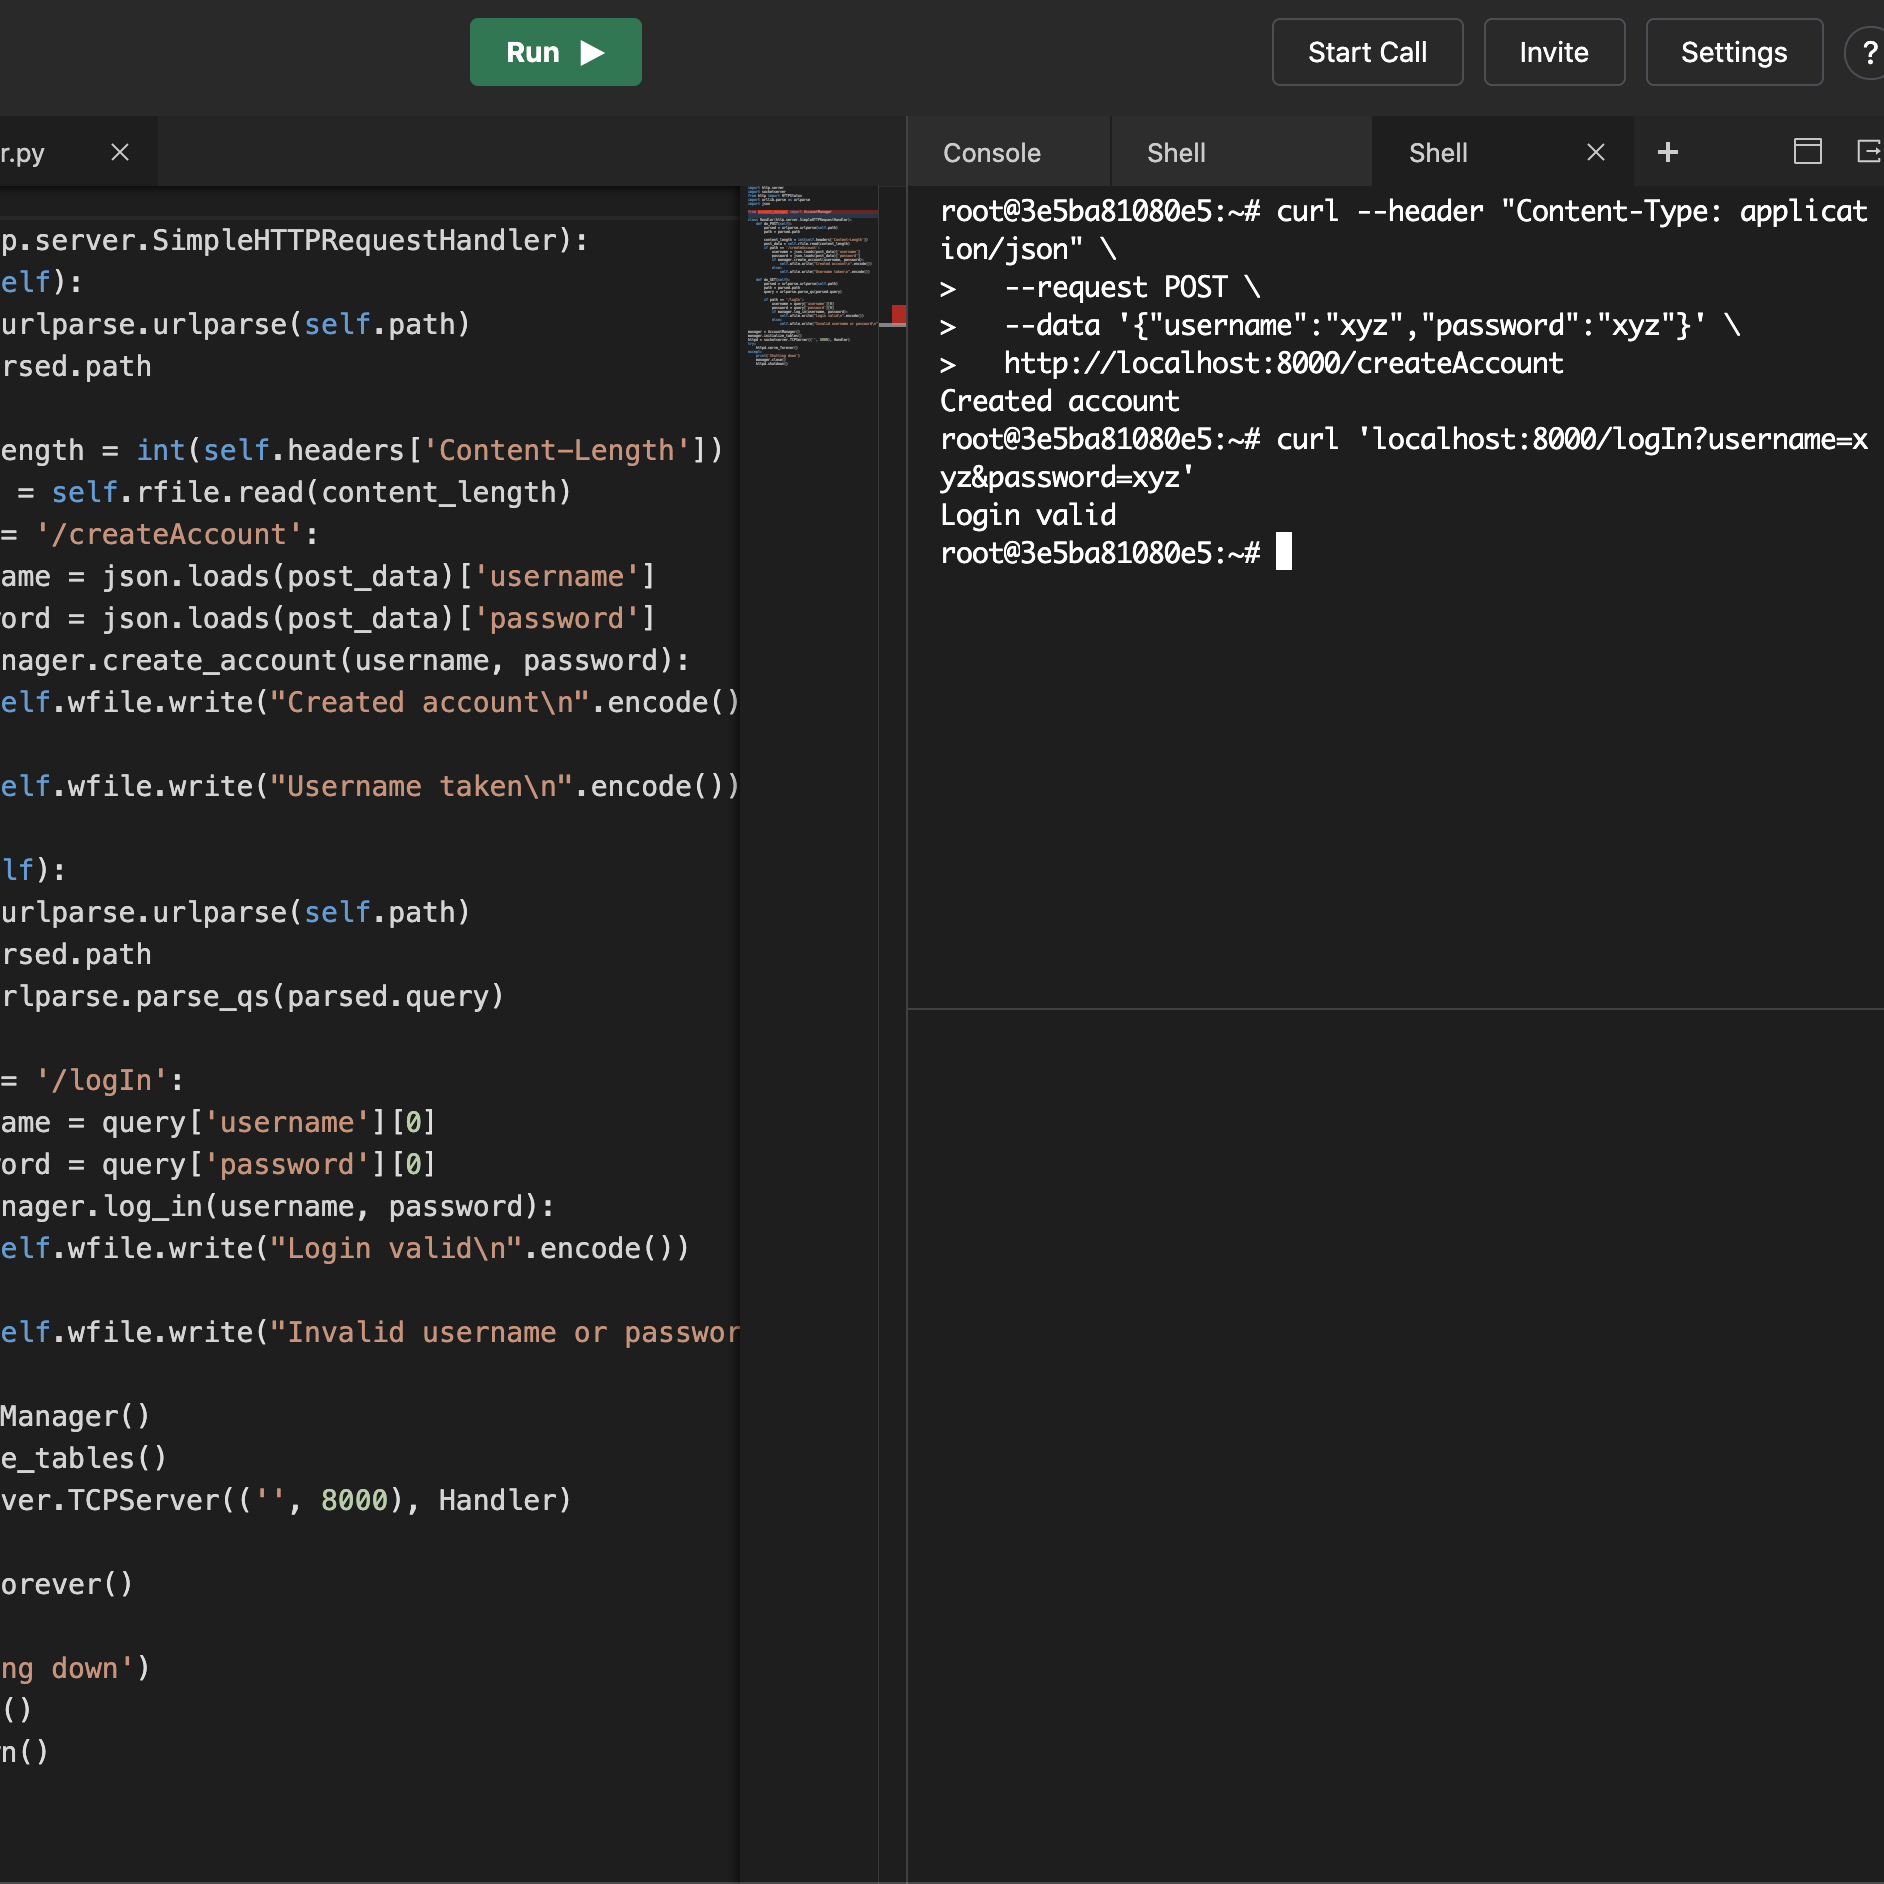This screenshot has height=1884, width=1884.
Task: Close the .py file editor tab
Action: (x=120, y=152)
